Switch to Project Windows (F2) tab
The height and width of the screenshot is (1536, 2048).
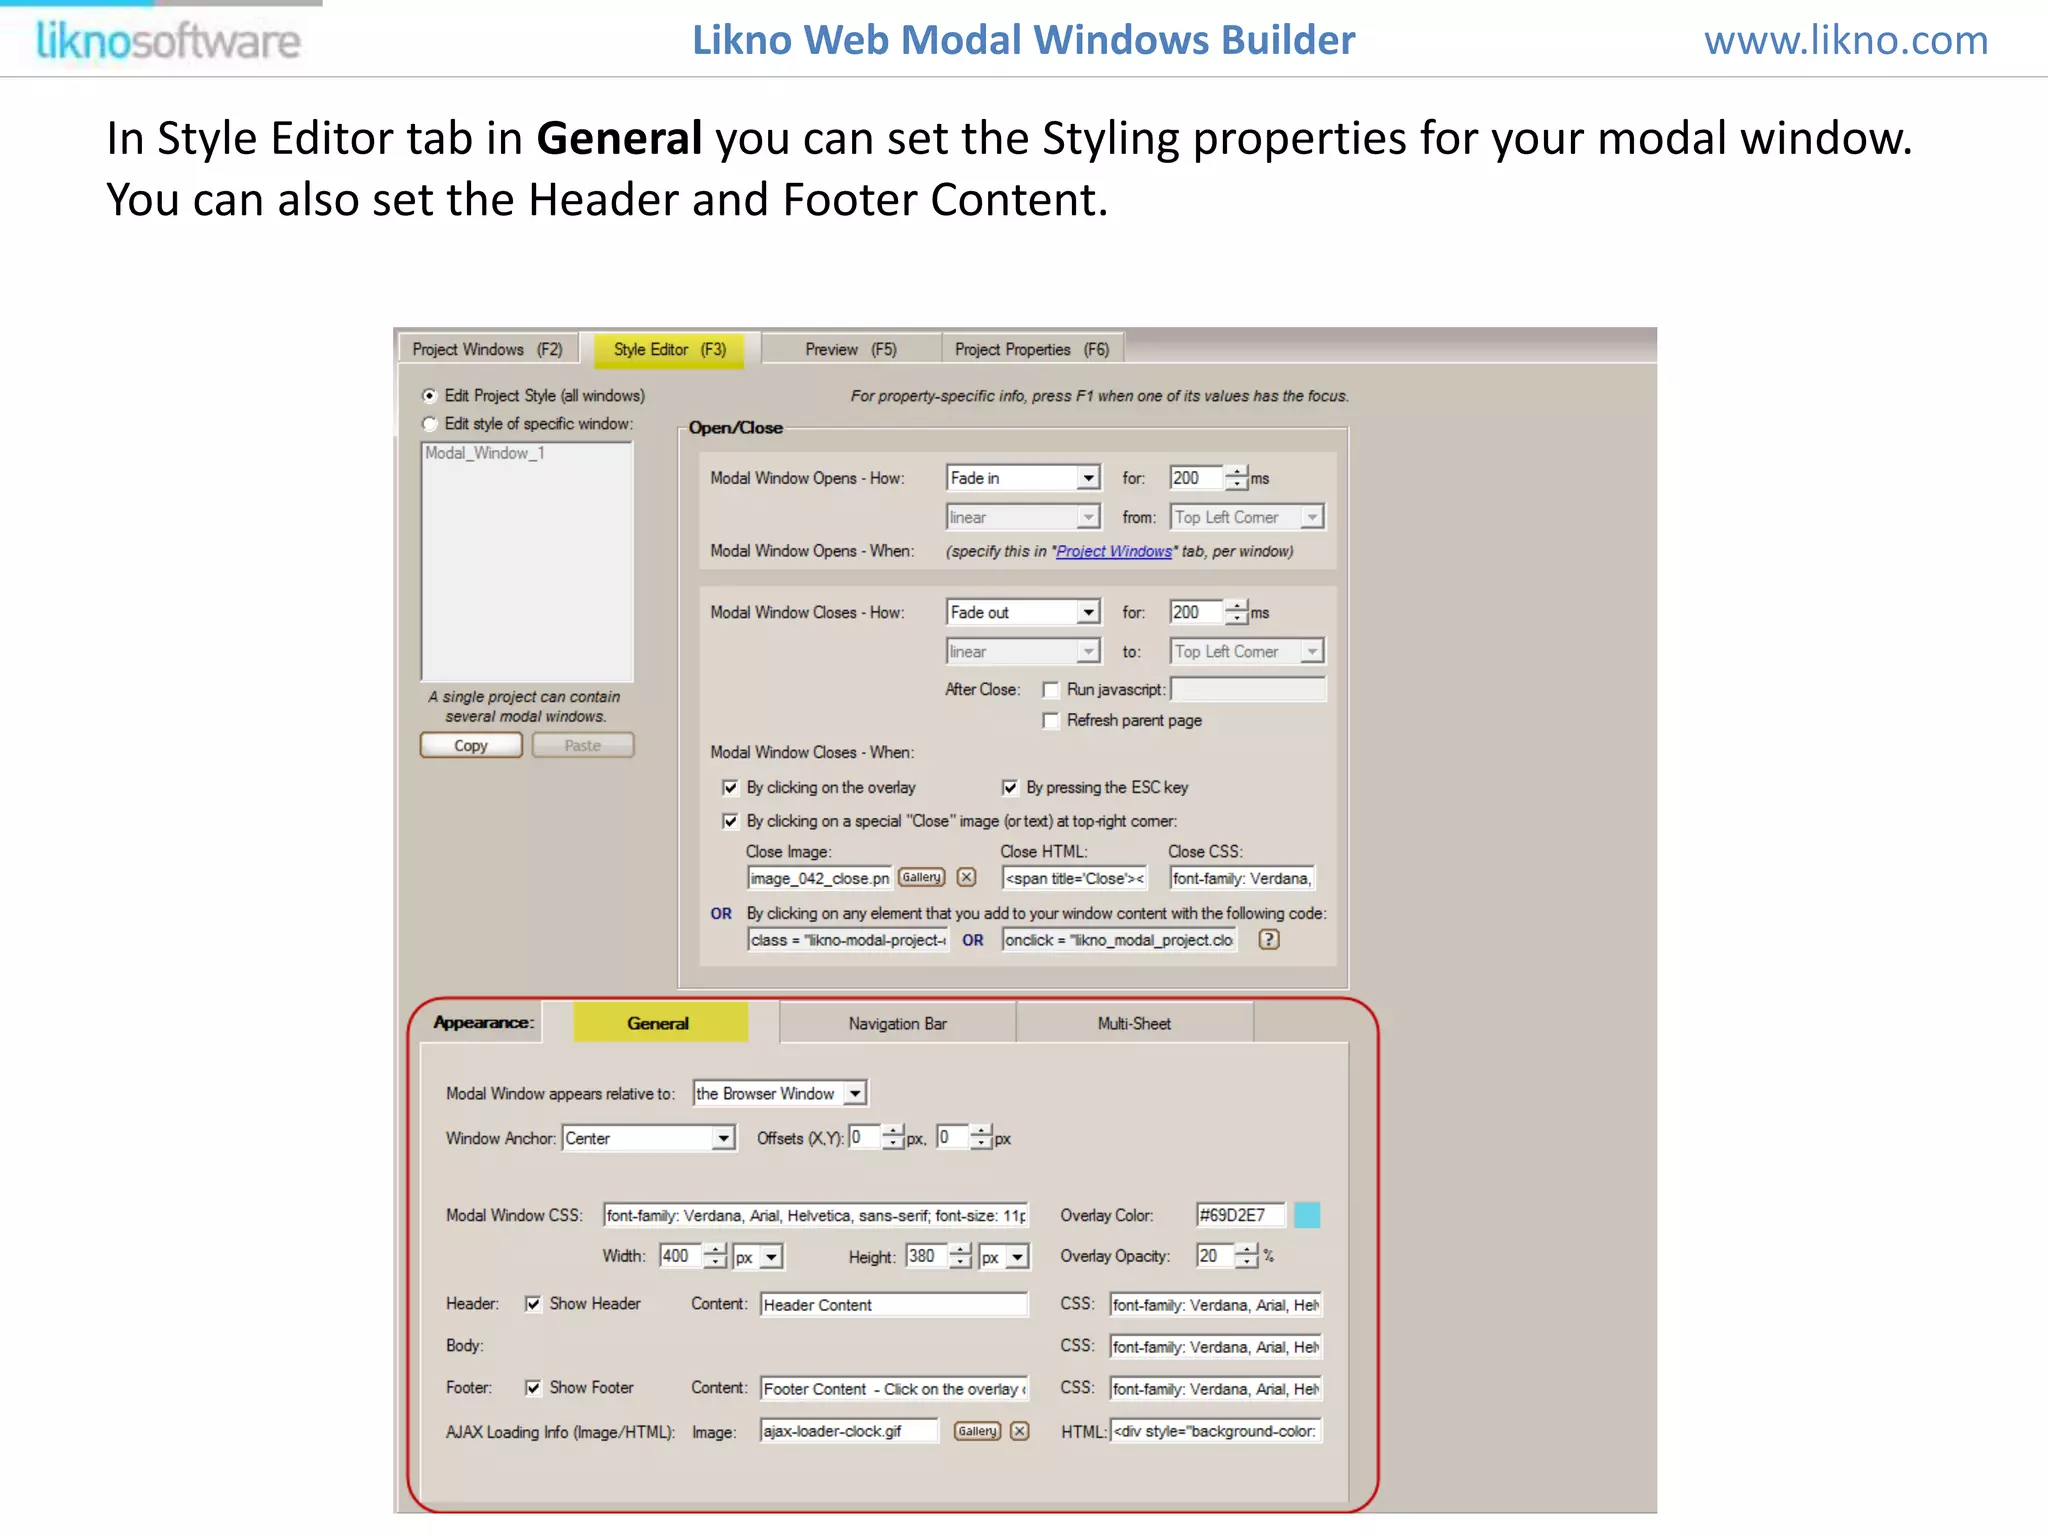488,349
